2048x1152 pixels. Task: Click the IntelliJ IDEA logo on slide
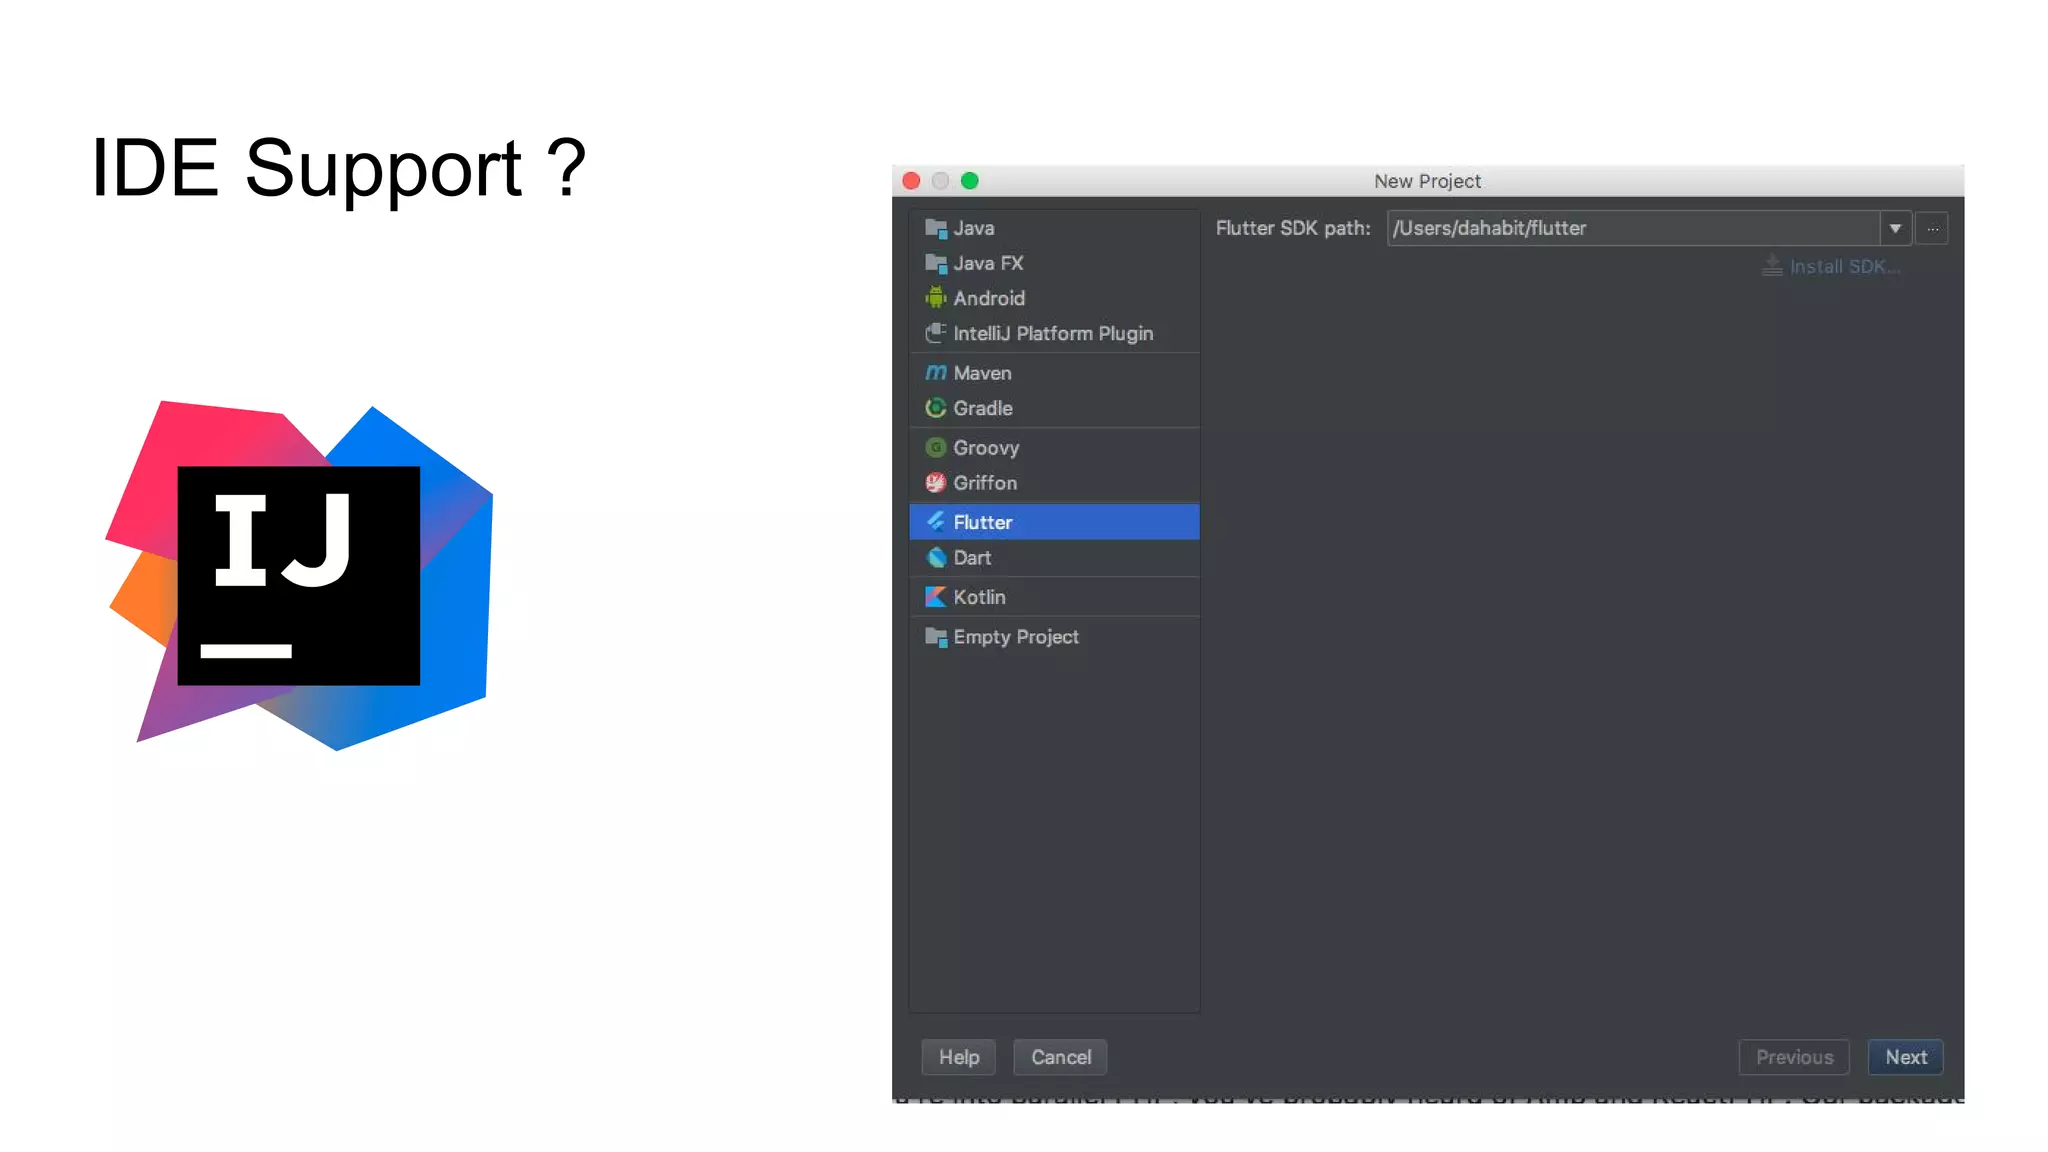(x=299, y=575)
